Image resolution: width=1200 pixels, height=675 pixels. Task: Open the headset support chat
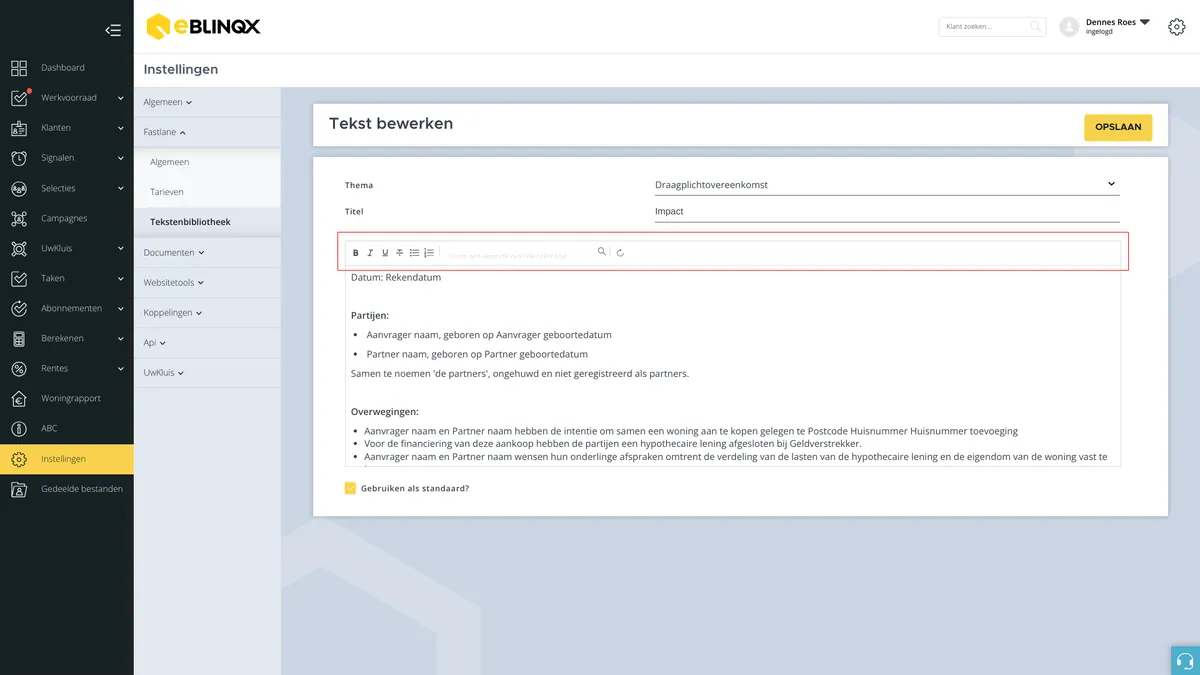pyautogui.click(x=1185, y=660)
